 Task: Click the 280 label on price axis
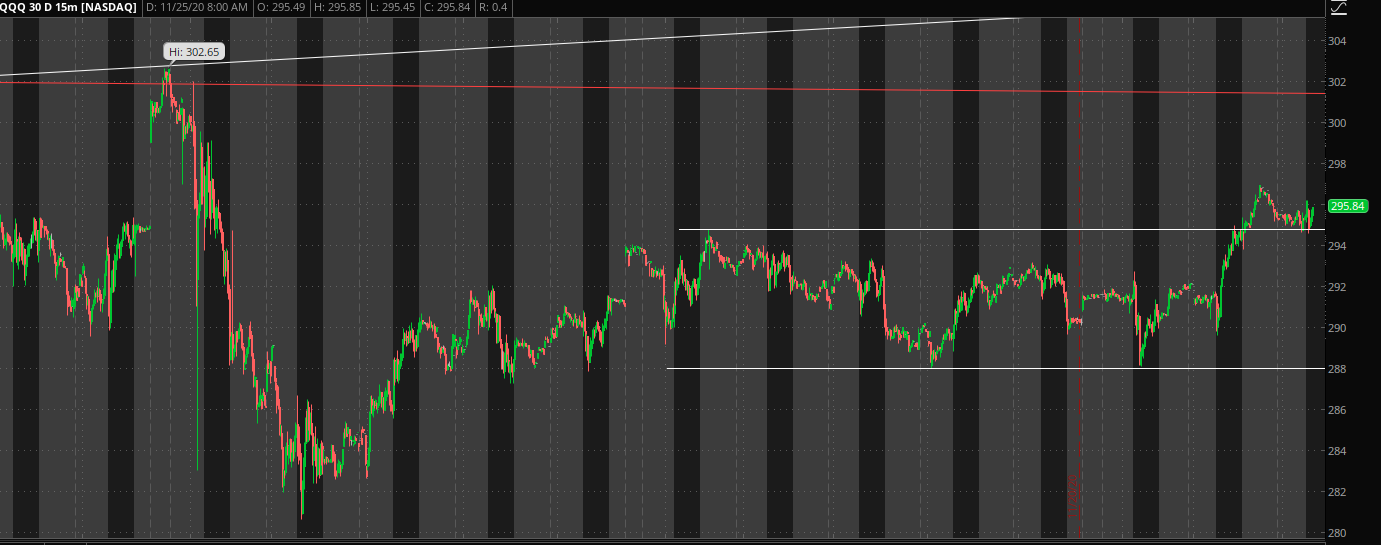tap(1338, 533)
